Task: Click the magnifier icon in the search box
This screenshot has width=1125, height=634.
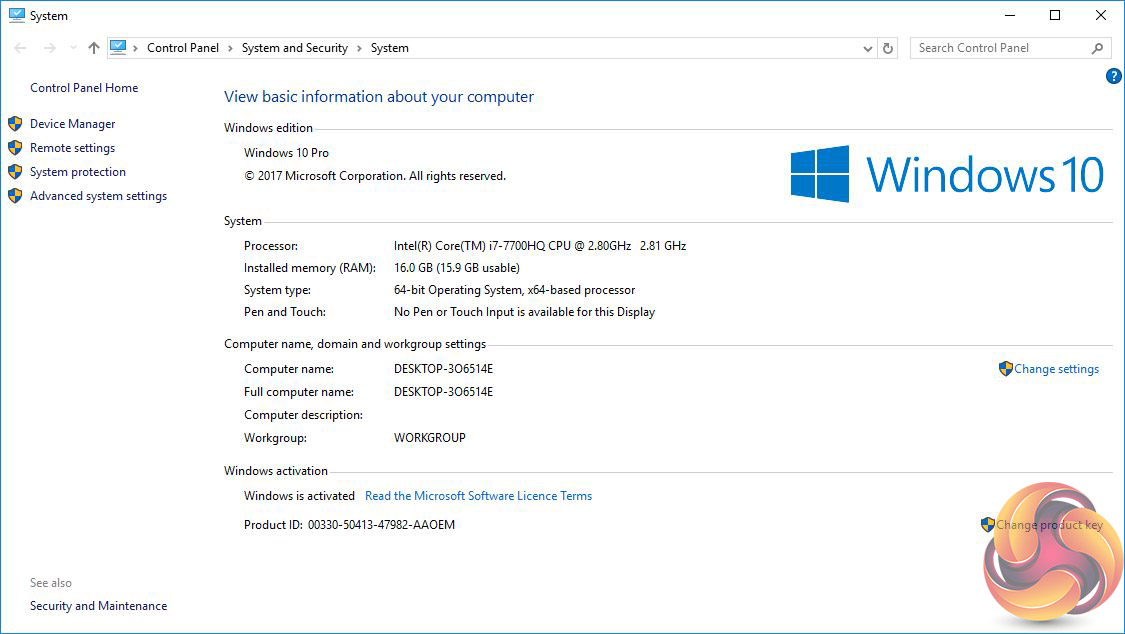Action: click(1097, 48)
